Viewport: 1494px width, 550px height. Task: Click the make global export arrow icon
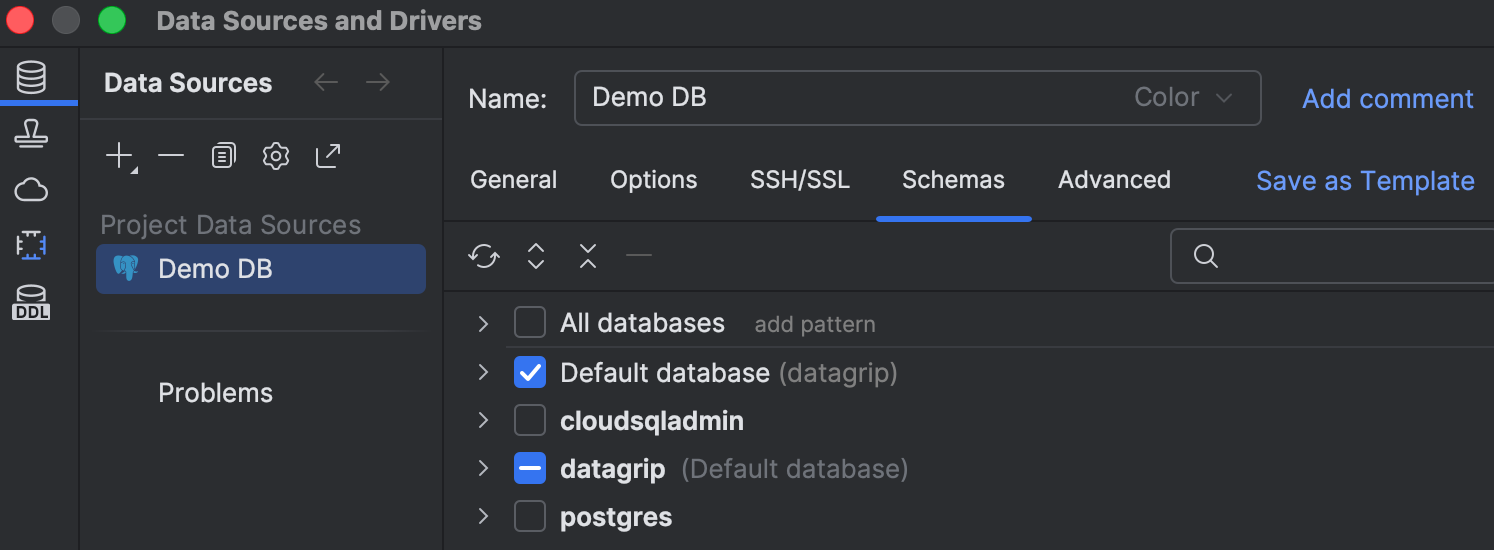328,156
